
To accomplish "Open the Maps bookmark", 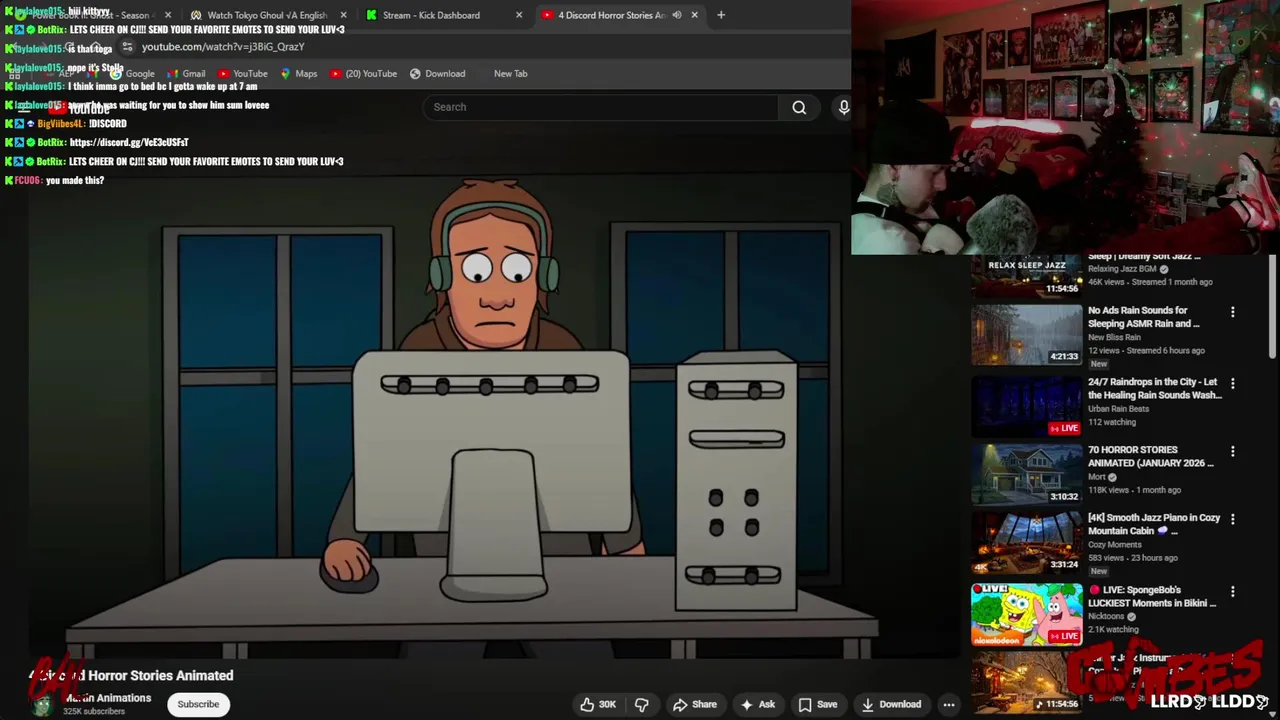I will pos(298,73).
